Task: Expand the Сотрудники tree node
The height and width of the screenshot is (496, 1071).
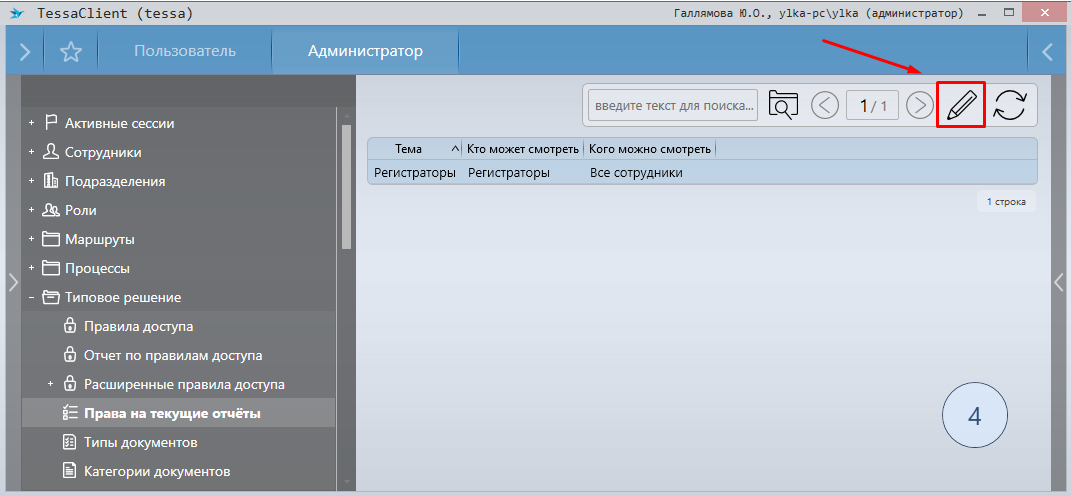Action: tap(31, 153)
